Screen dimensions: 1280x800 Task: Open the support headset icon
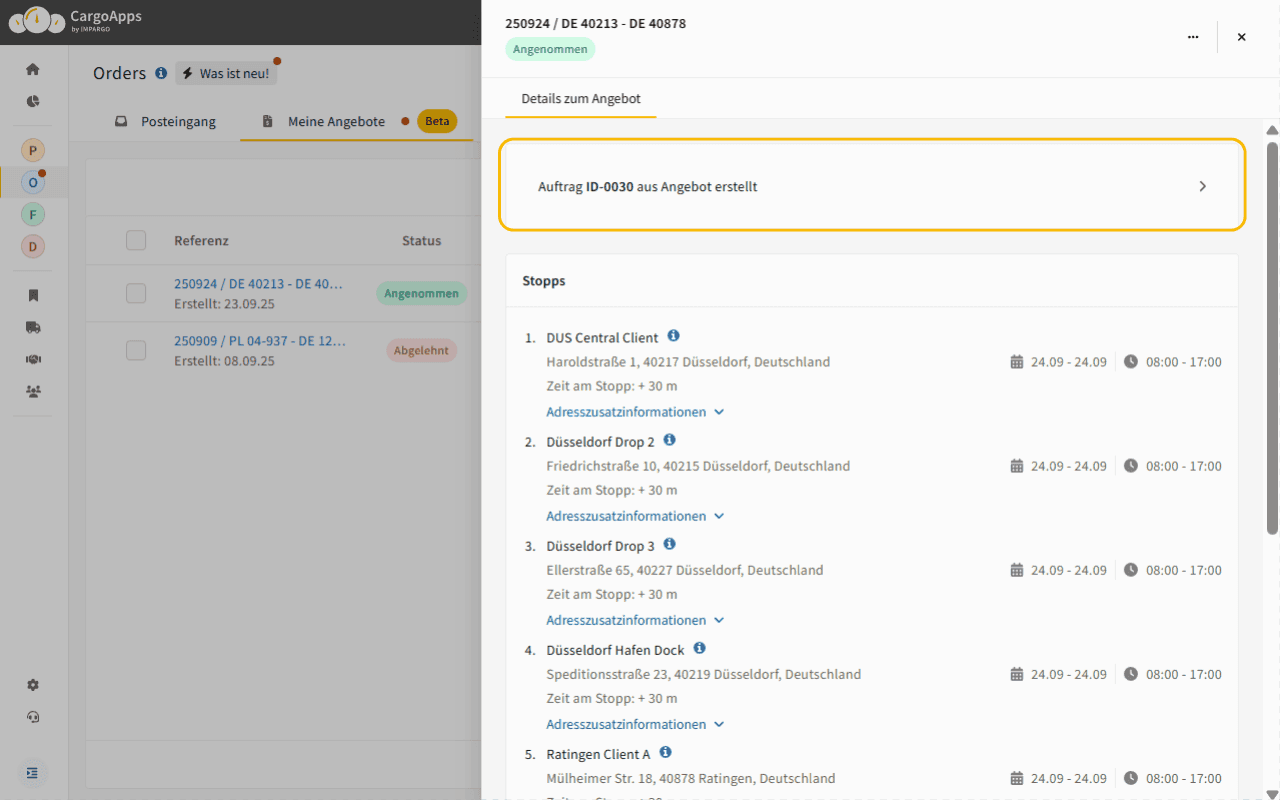[32, 717]
